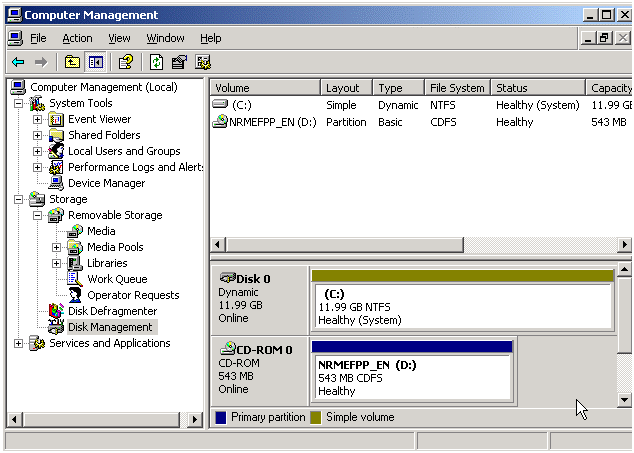Screen dimensions: 634x453
Task: Select the Shared Folders icon
Action: point(56,135)
